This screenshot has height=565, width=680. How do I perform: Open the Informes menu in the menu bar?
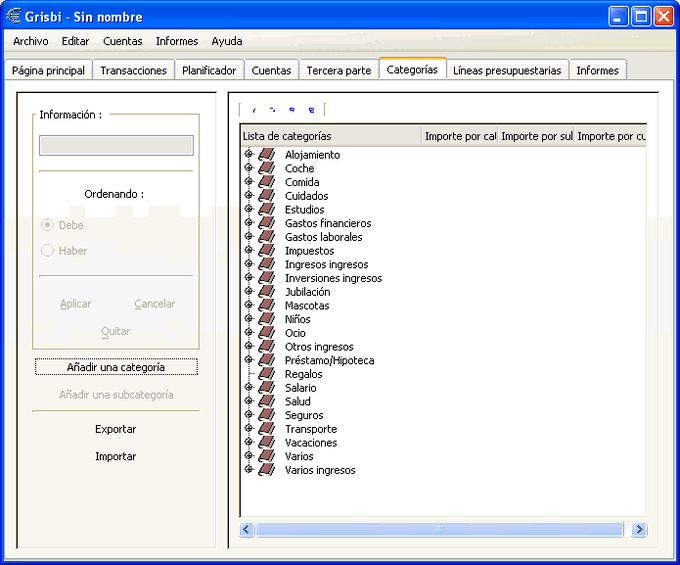[177, 41]
